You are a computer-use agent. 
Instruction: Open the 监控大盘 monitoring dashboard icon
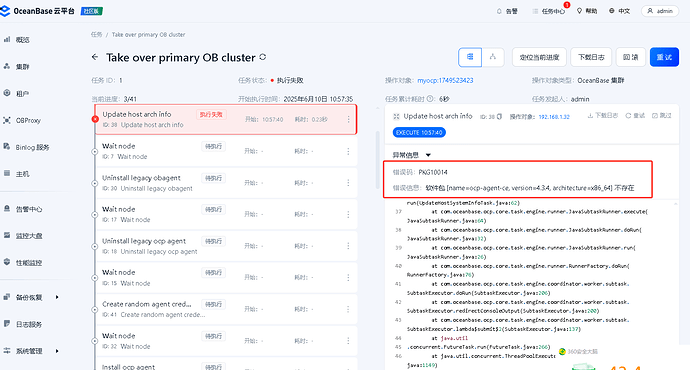pyautogui.click(x=7, y=236)
